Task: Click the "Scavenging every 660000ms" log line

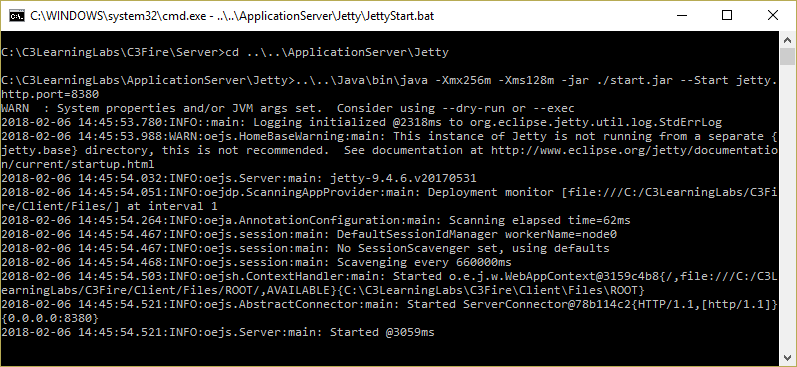Action: pyautogui.click(x=256, y=263)
